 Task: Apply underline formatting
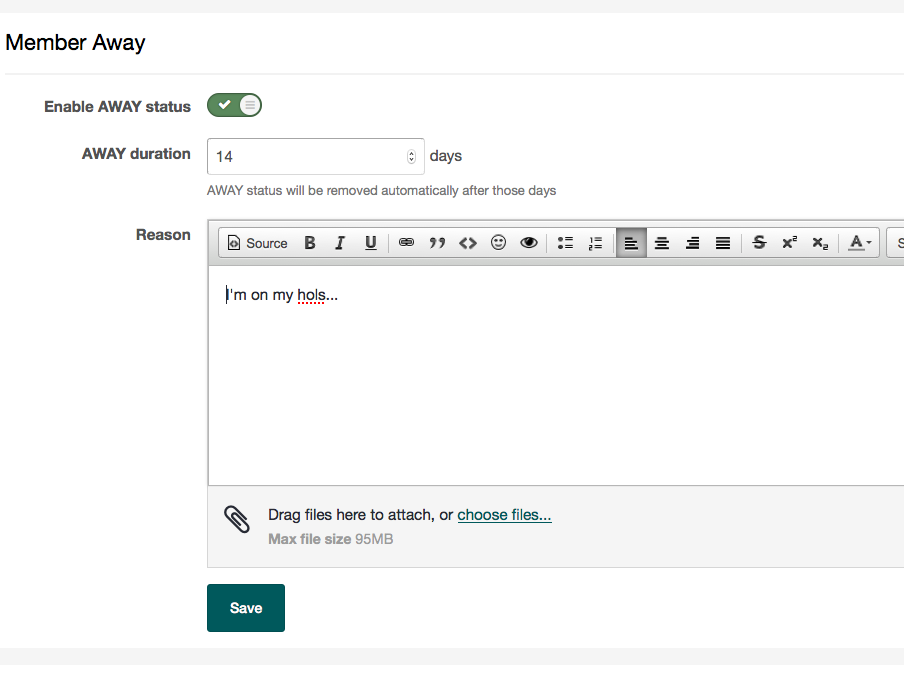[x=371, y=243]
